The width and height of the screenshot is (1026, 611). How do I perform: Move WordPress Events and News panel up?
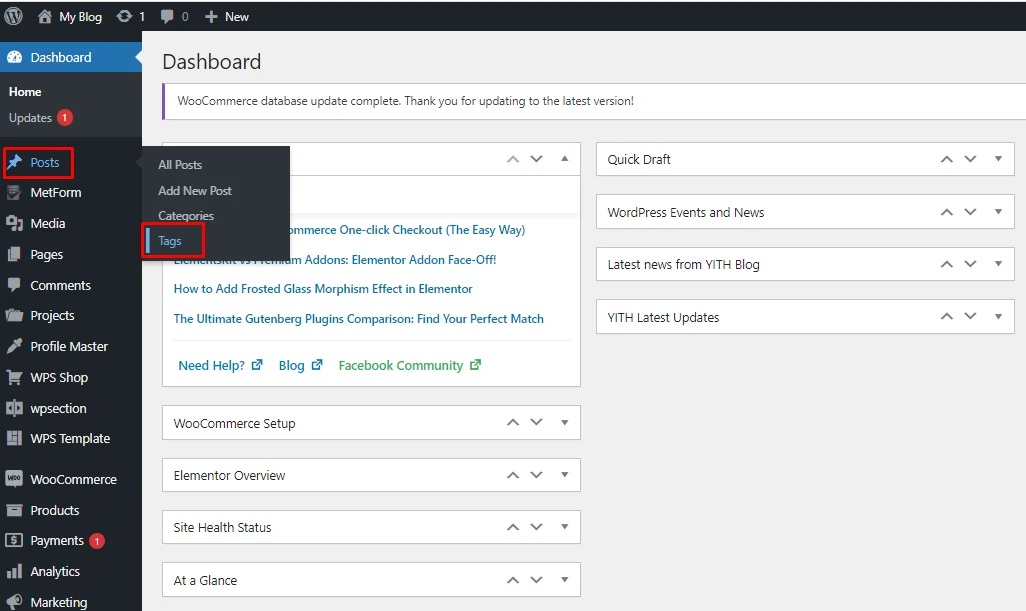click(946, 212)
